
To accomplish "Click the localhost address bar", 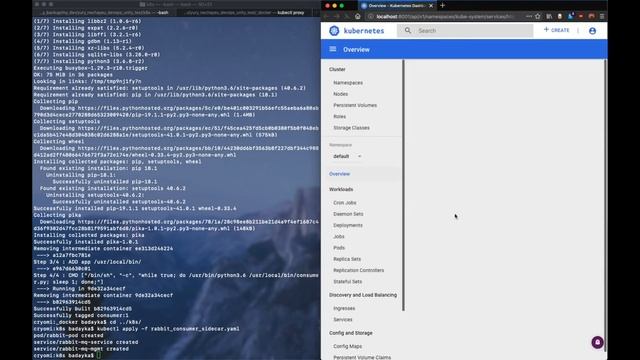I will [x=445, y=17].
